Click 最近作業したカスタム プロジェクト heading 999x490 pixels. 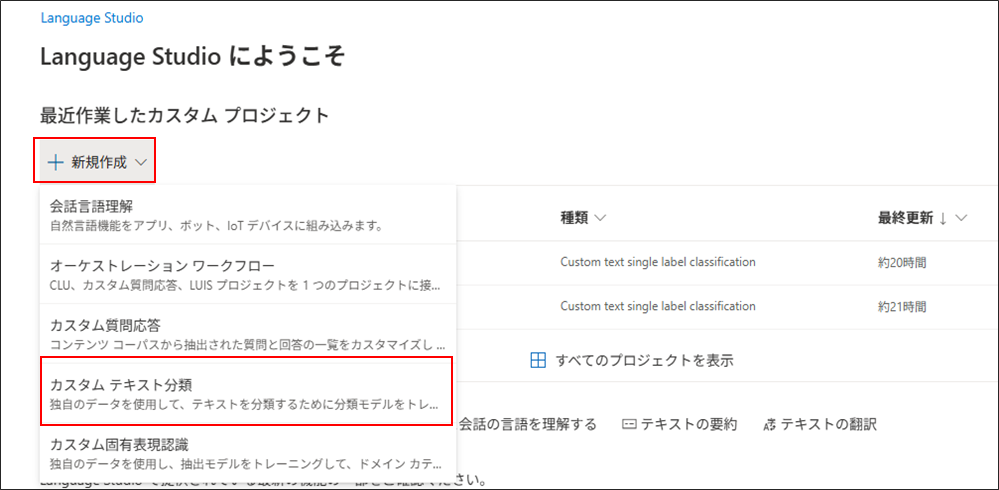click(184, 115)
